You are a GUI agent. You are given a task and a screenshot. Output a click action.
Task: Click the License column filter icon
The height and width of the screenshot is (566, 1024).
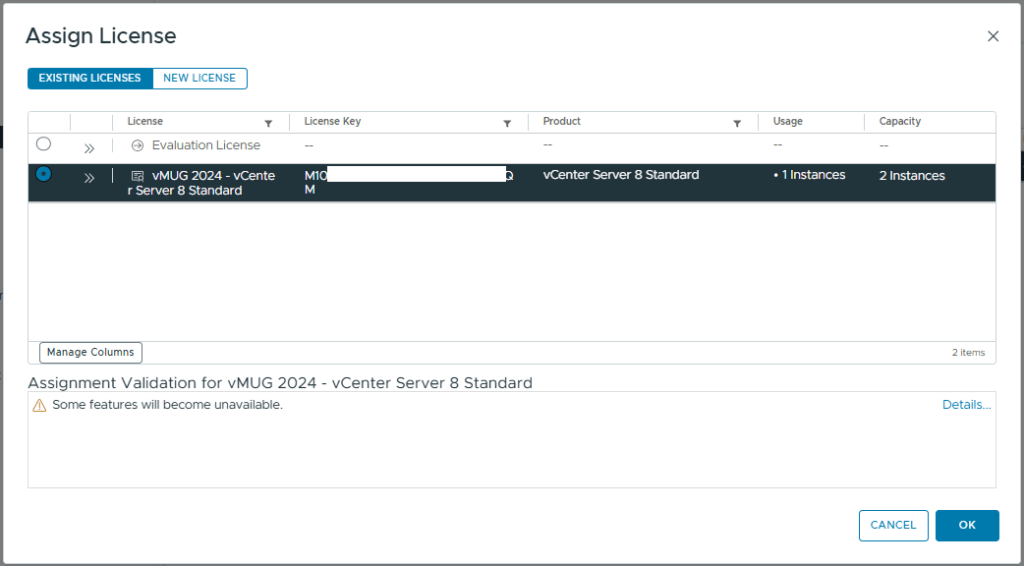tap(268, 123)
